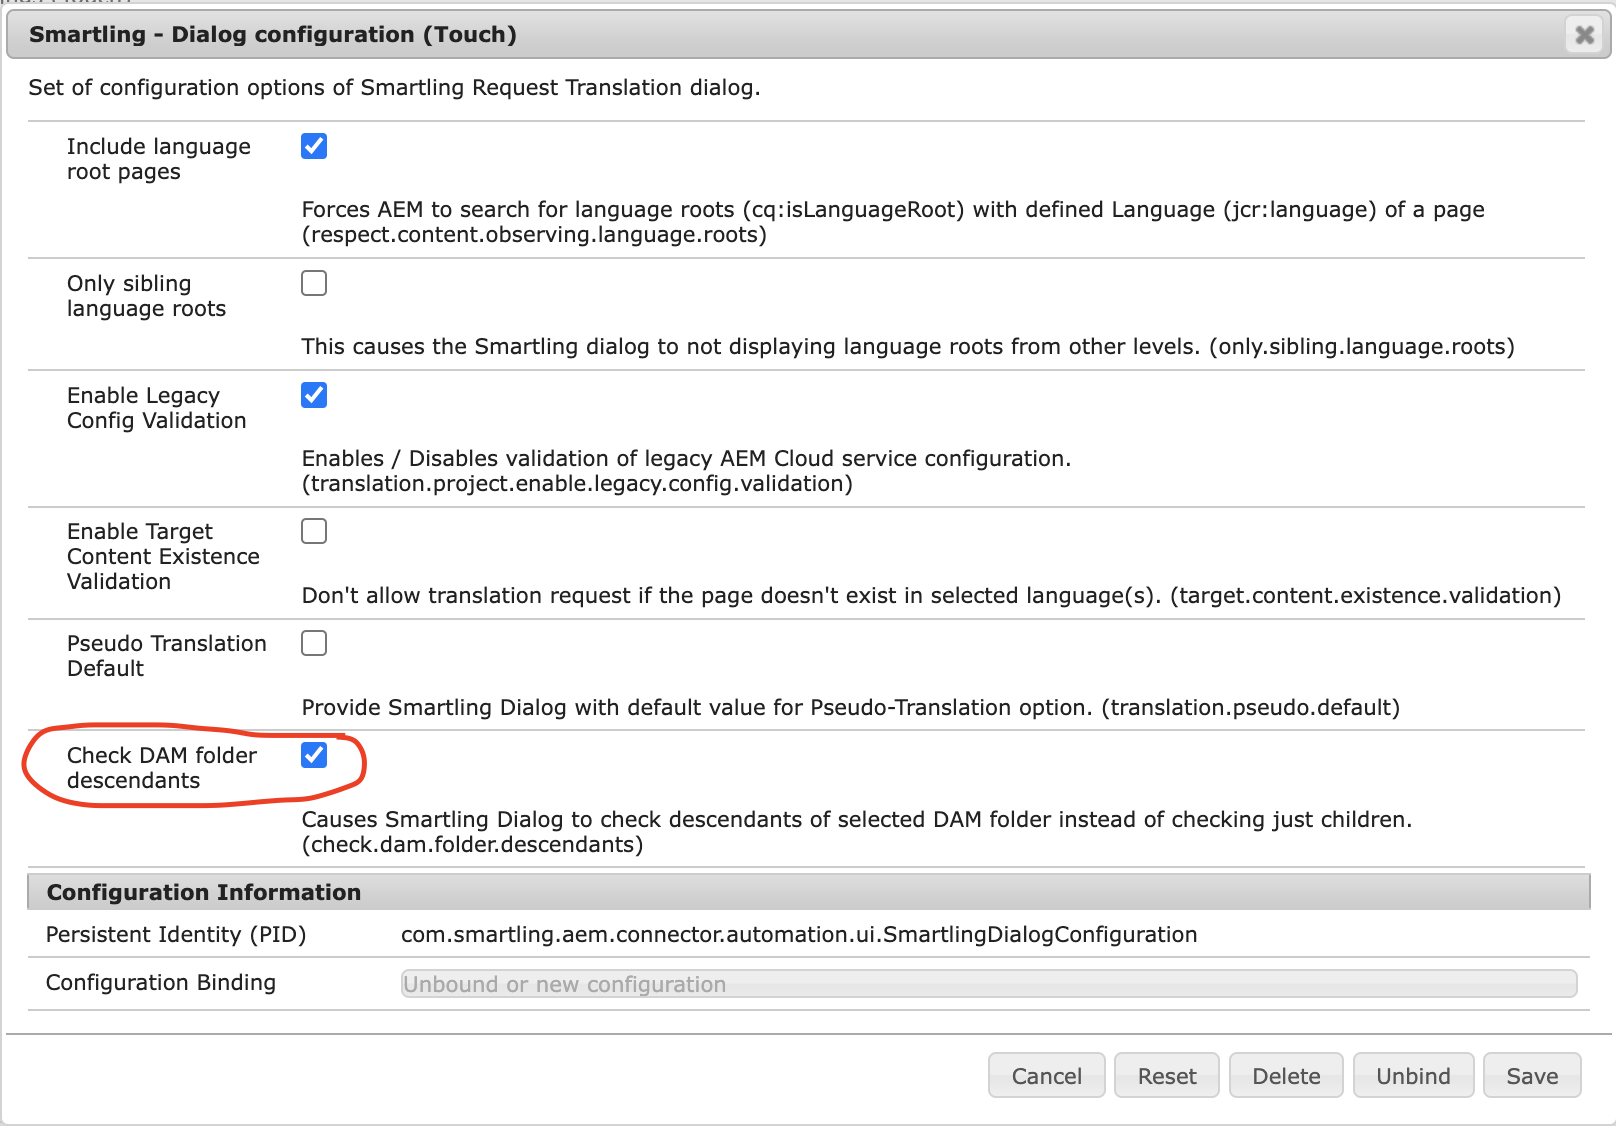The image size is (1616, 1126).
Task: Click the Check DAM folder descendants label
Action: click(162, 768)
